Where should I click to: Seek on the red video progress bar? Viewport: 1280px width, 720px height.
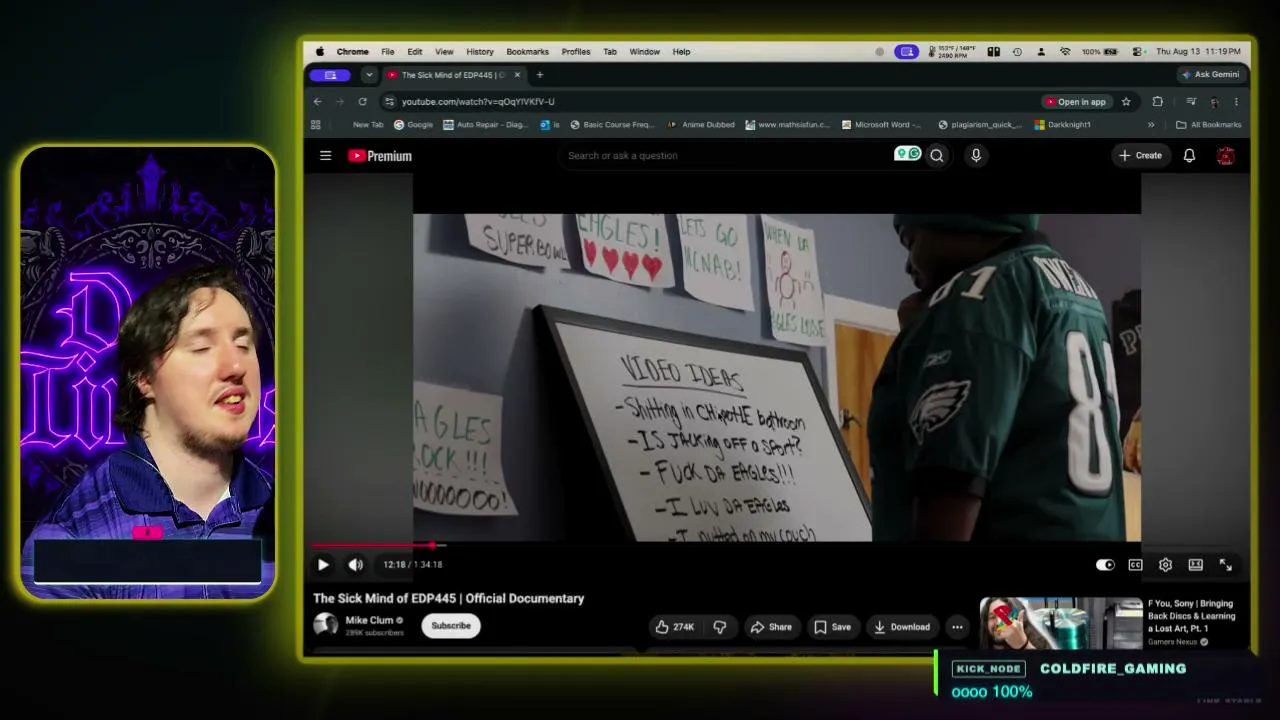click(777, 546)
